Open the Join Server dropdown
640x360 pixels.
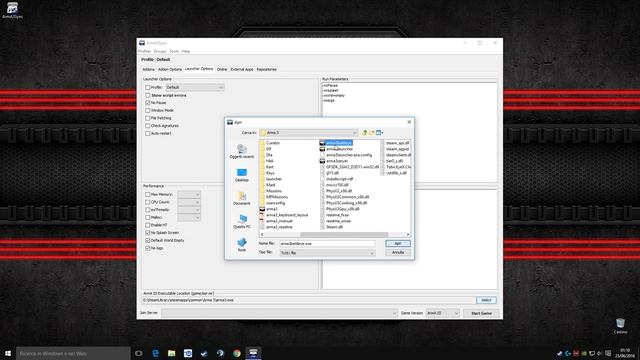tap(280, 313)
